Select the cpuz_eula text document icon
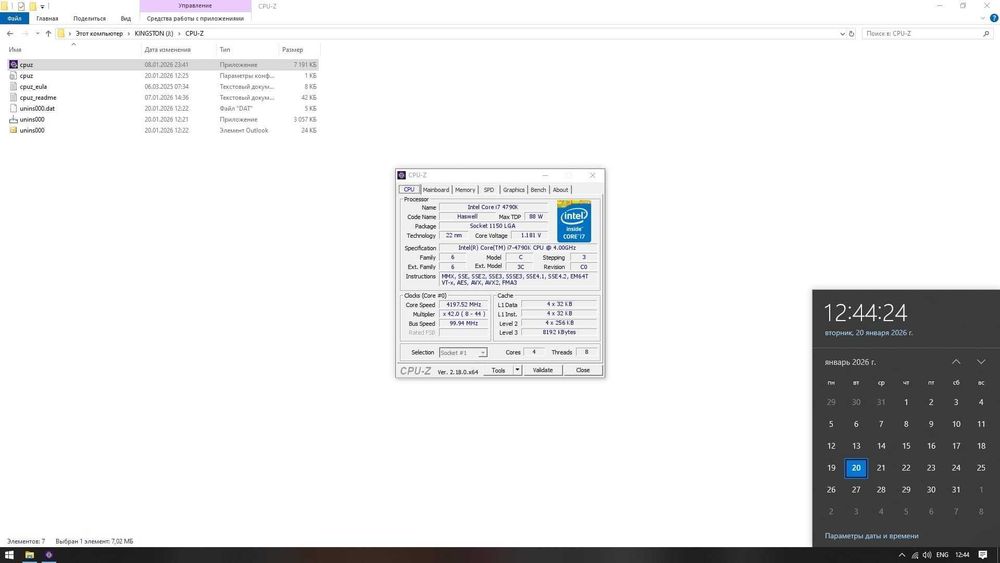1000x563 pixels. 13,86
